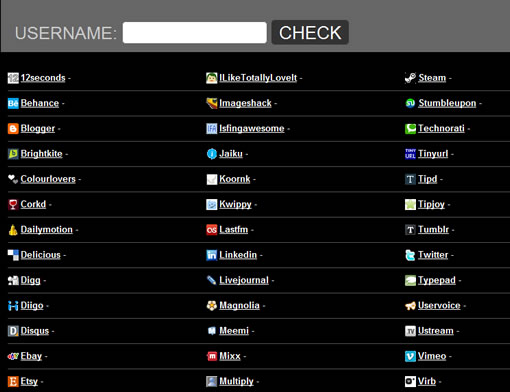Click the Mixx red icon
This screenshot has width=510, height=392.
[212, 356]
